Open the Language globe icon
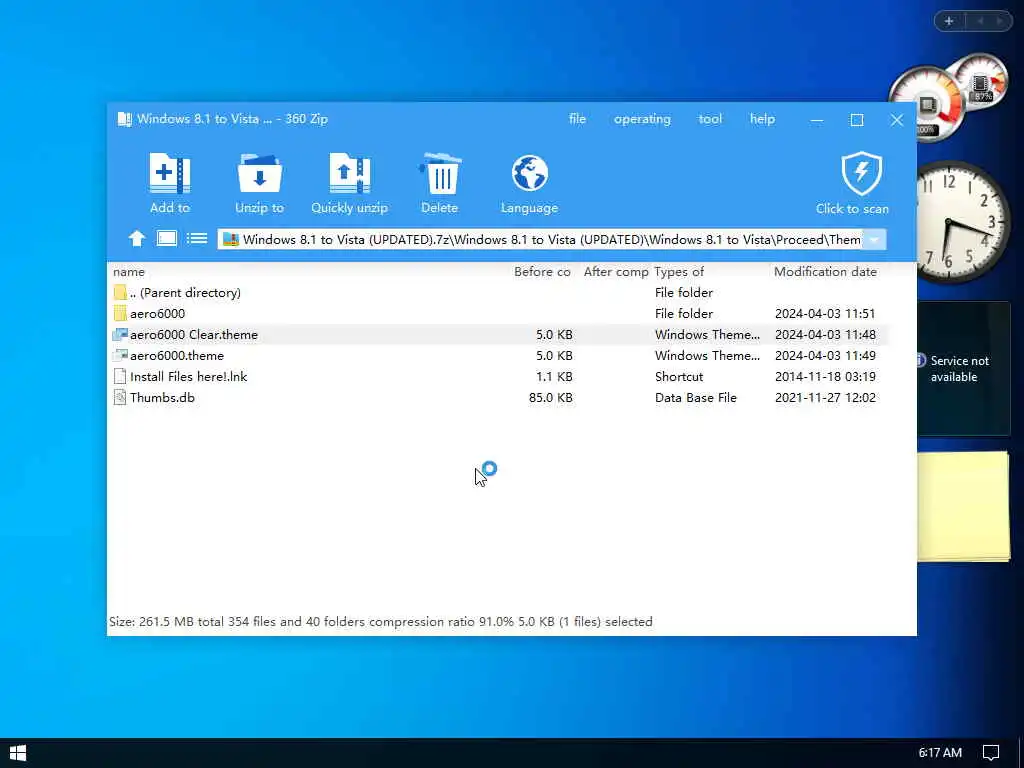The width and height of the screenshot is (1024, 768). (x=530, y=174)
